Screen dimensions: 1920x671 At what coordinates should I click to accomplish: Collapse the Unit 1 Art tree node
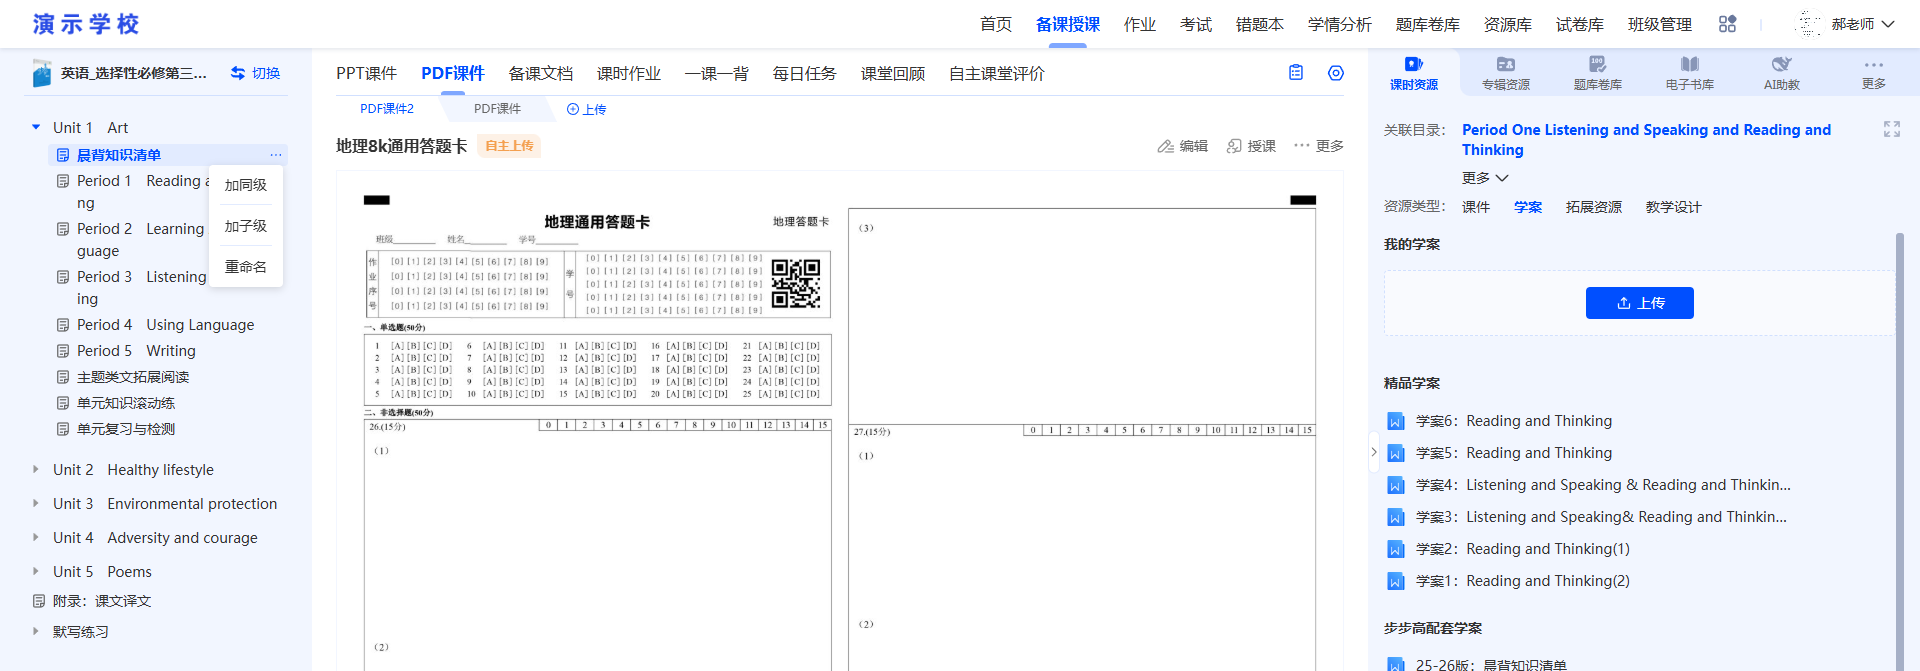click(36, 127)
